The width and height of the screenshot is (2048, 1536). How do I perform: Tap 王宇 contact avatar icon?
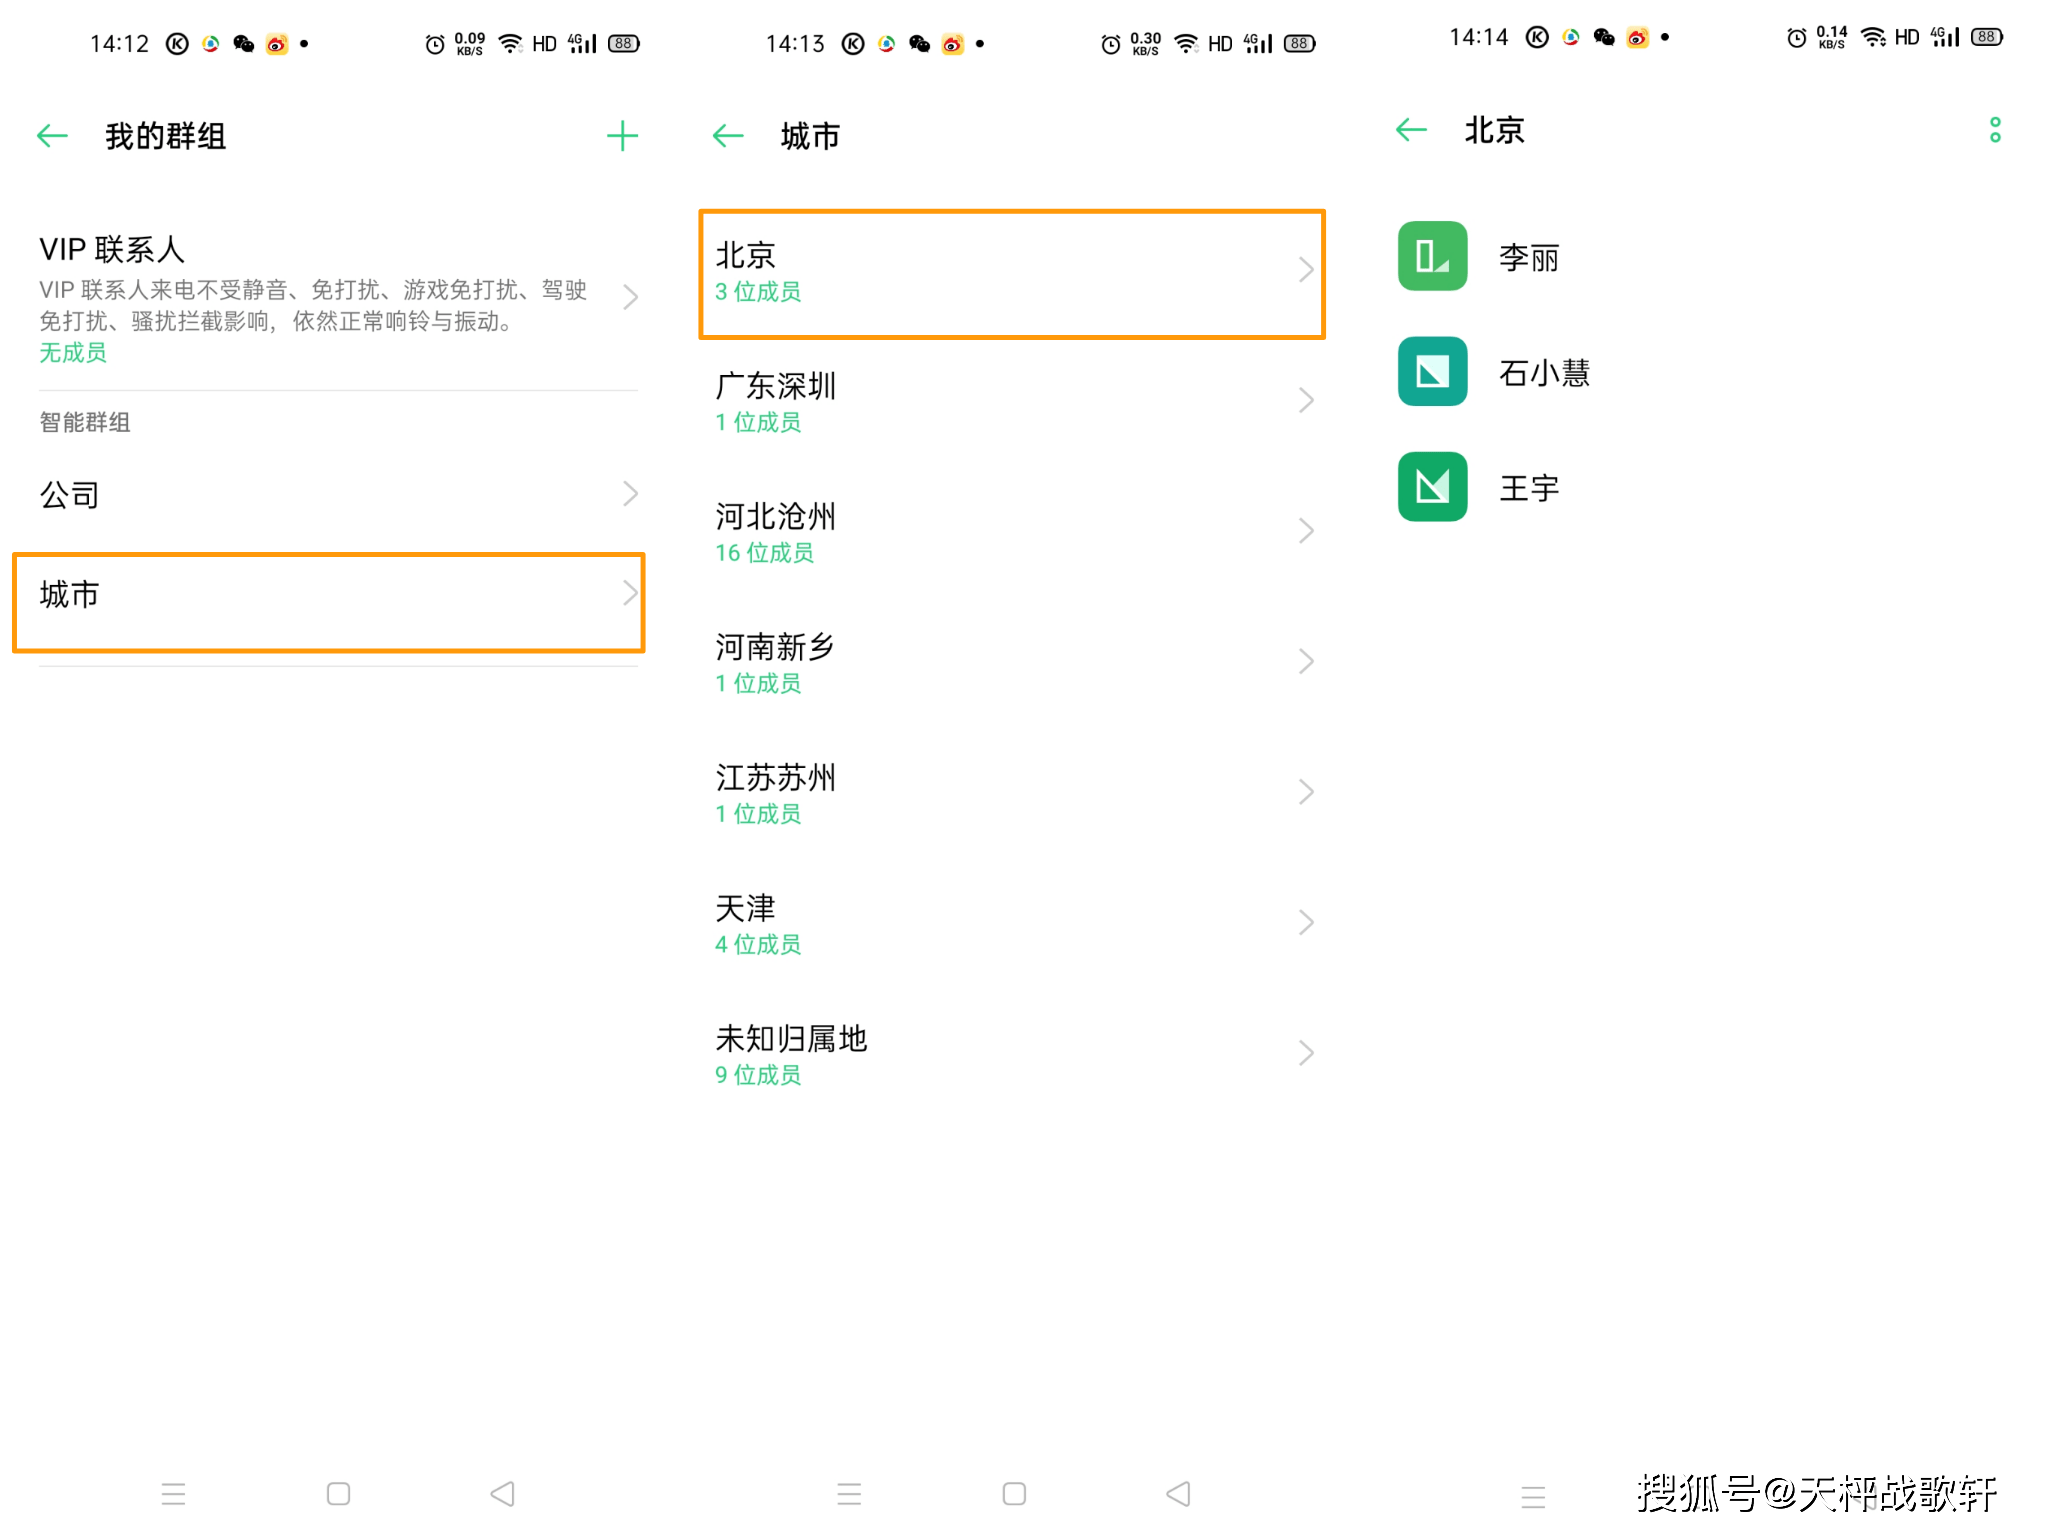coord(1432,487)
